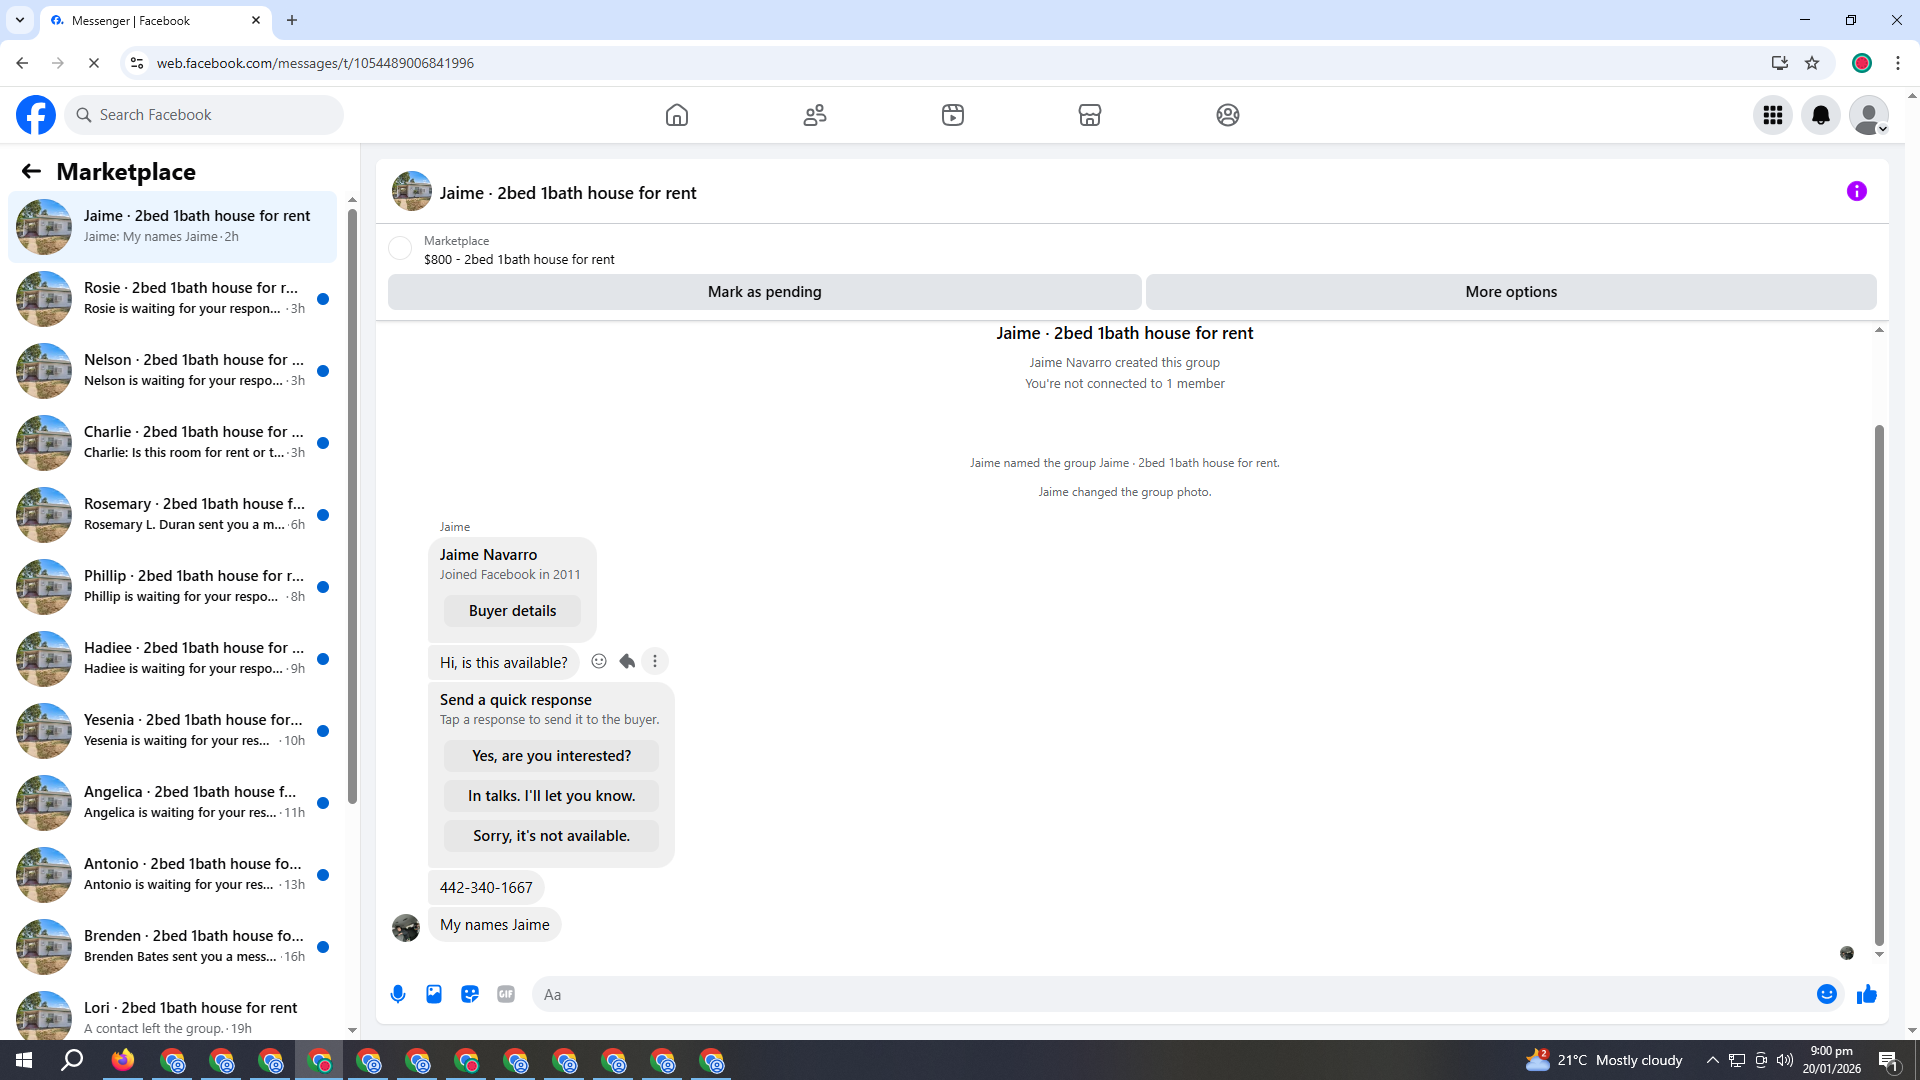Open conversation information panel icon

pyautogui.click(x=1857, y=191)
